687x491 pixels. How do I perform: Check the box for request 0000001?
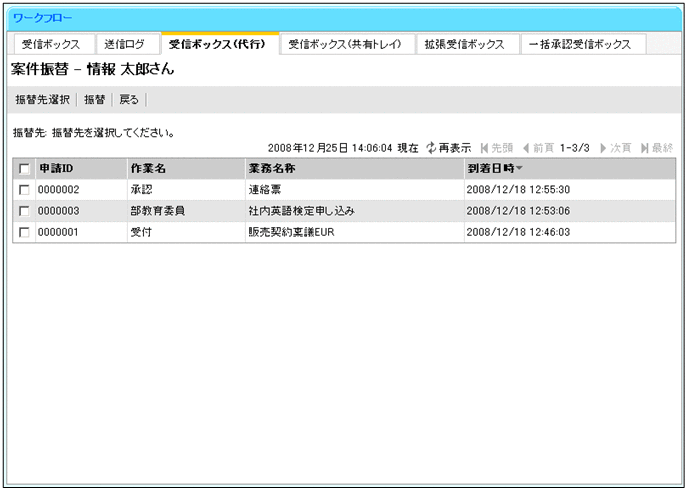(24, 232)
